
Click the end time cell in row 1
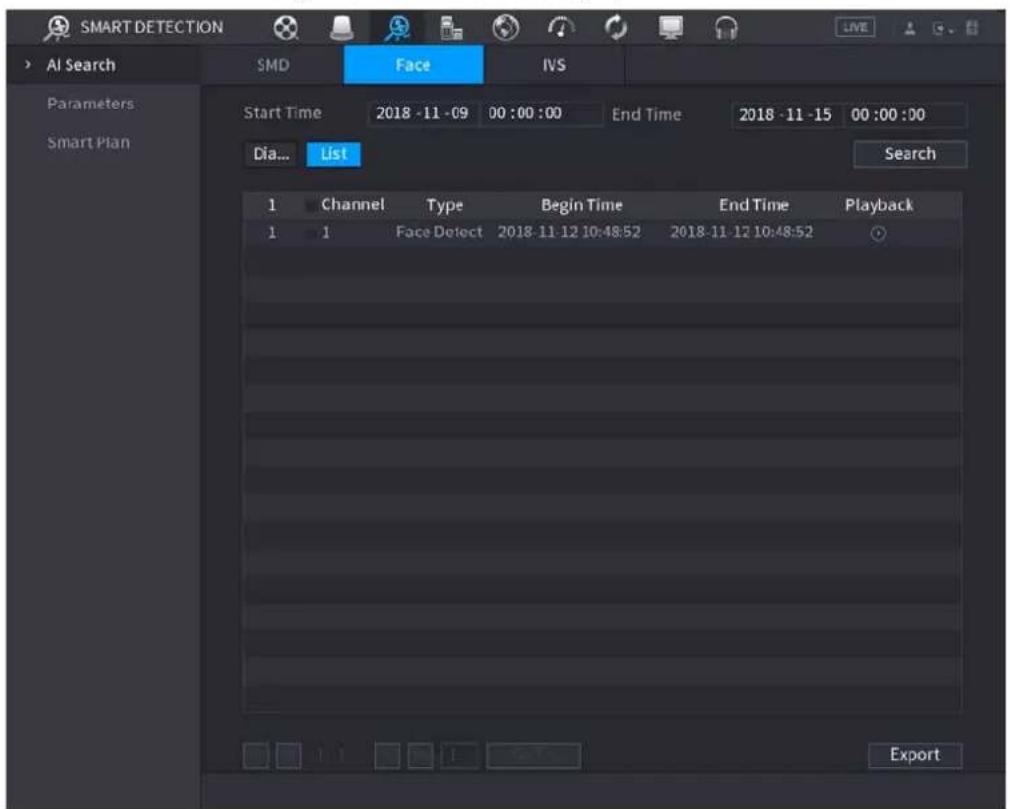coord(741,232)
